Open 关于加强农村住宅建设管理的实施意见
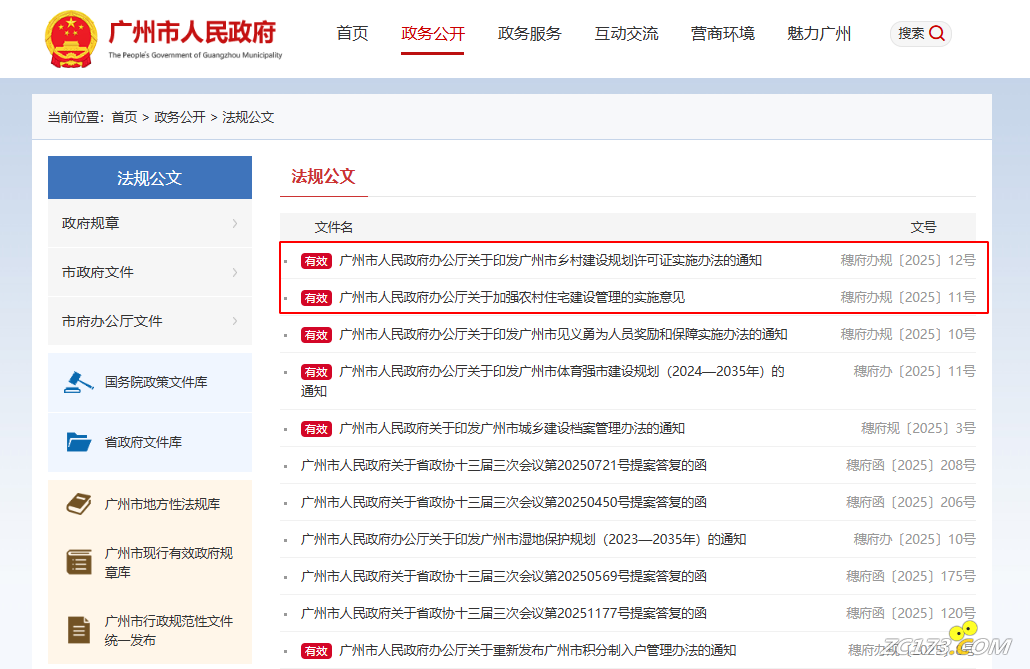This screenshot has width=1030, height=669. coord(512,298)
